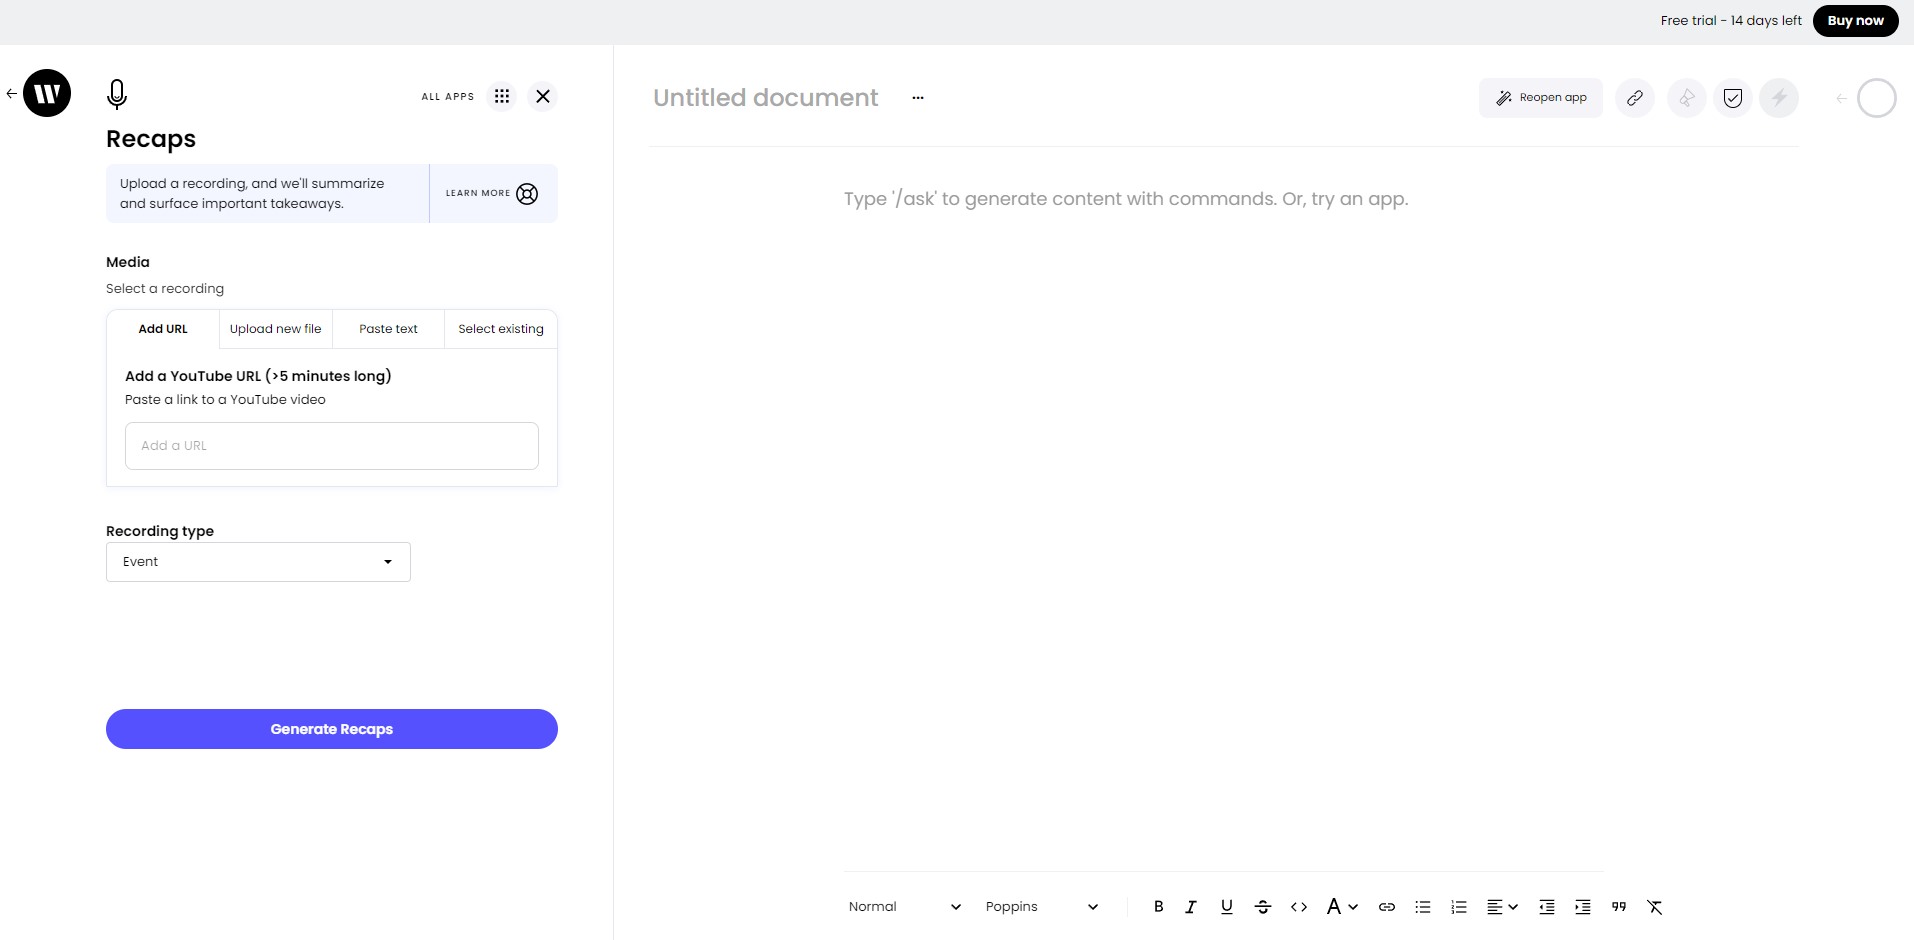Click the Recaps microphone icon

[x=117, y=94]
